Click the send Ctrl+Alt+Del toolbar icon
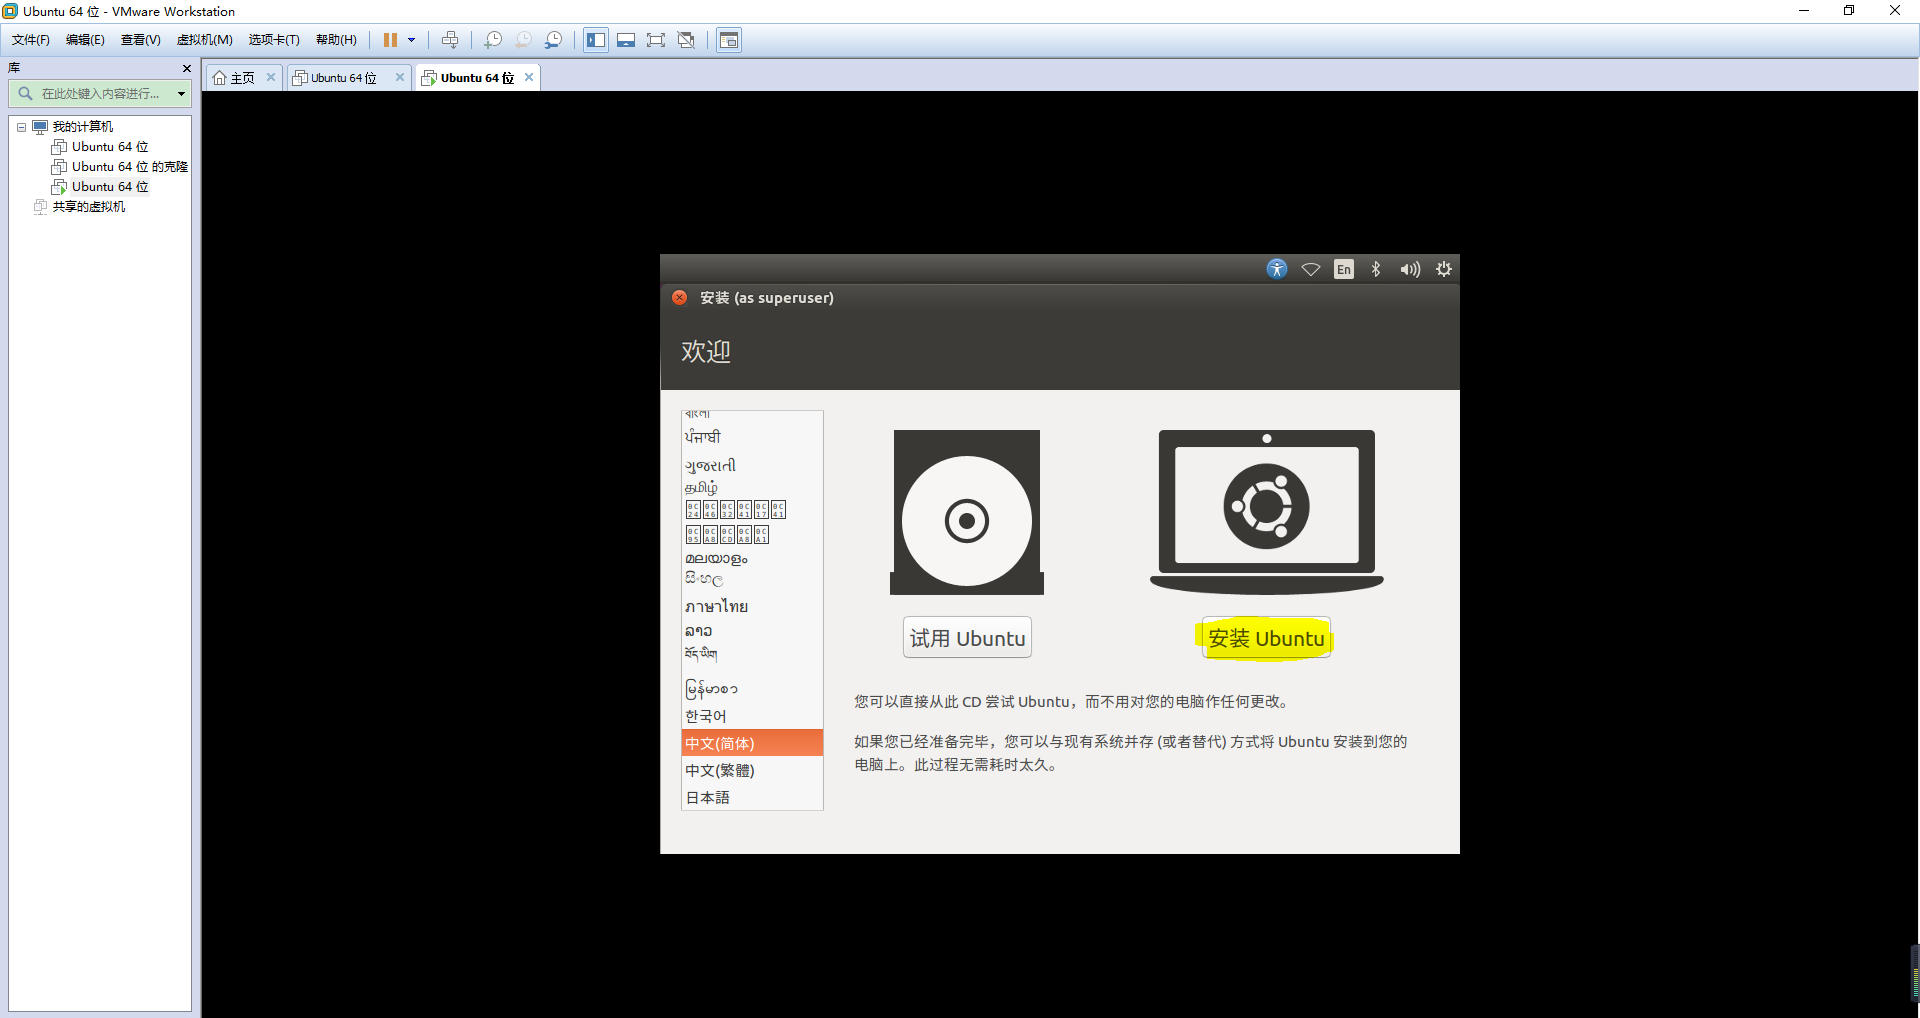1920x1018 pixels. (450, 40)
